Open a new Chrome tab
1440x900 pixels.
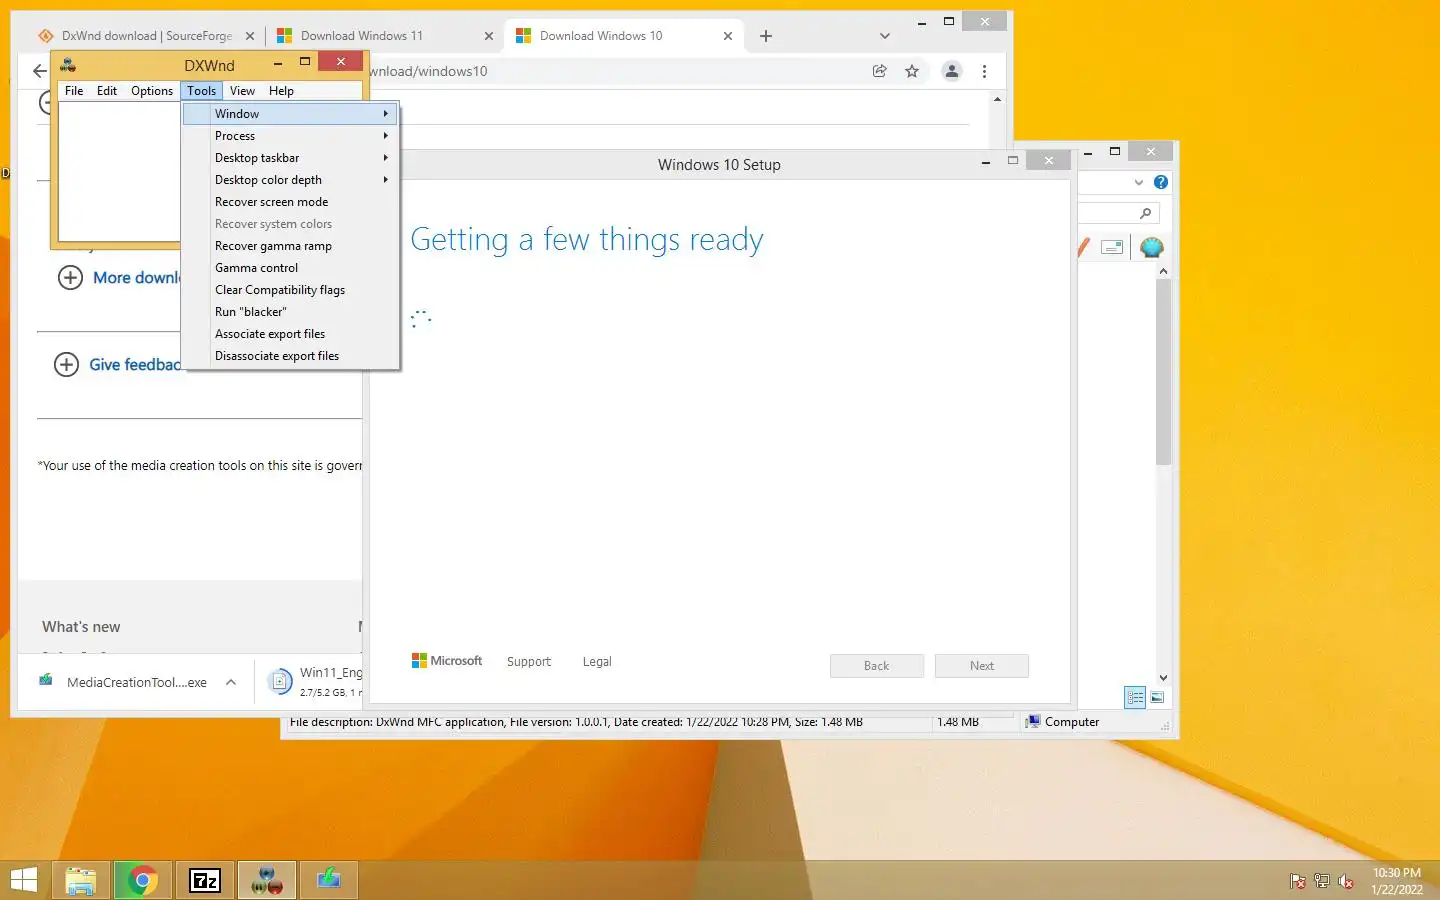click(x=766, y=36)
